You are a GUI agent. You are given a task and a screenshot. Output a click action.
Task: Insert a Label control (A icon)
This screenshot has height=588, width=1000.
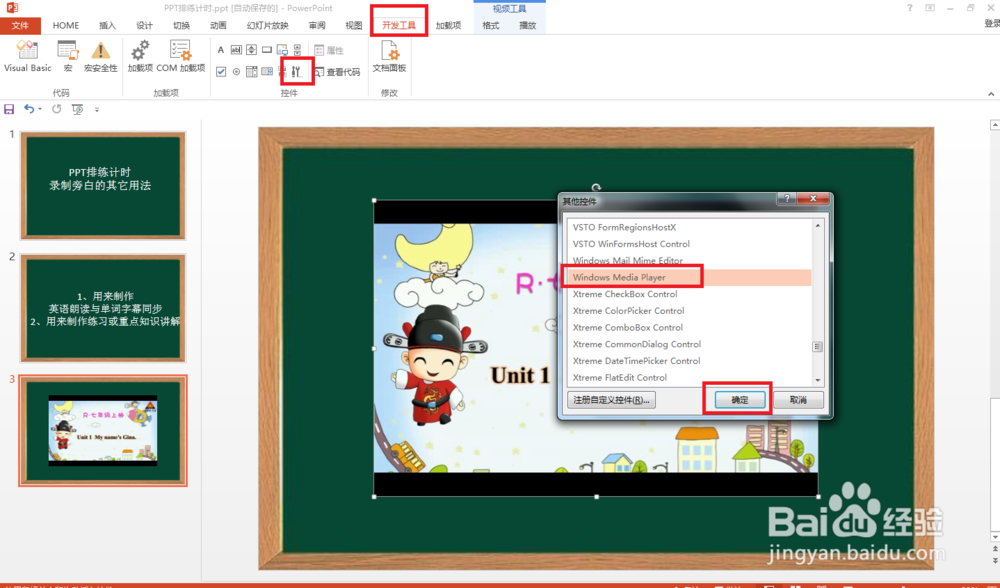pyautogui.click(x=221, y=50)
